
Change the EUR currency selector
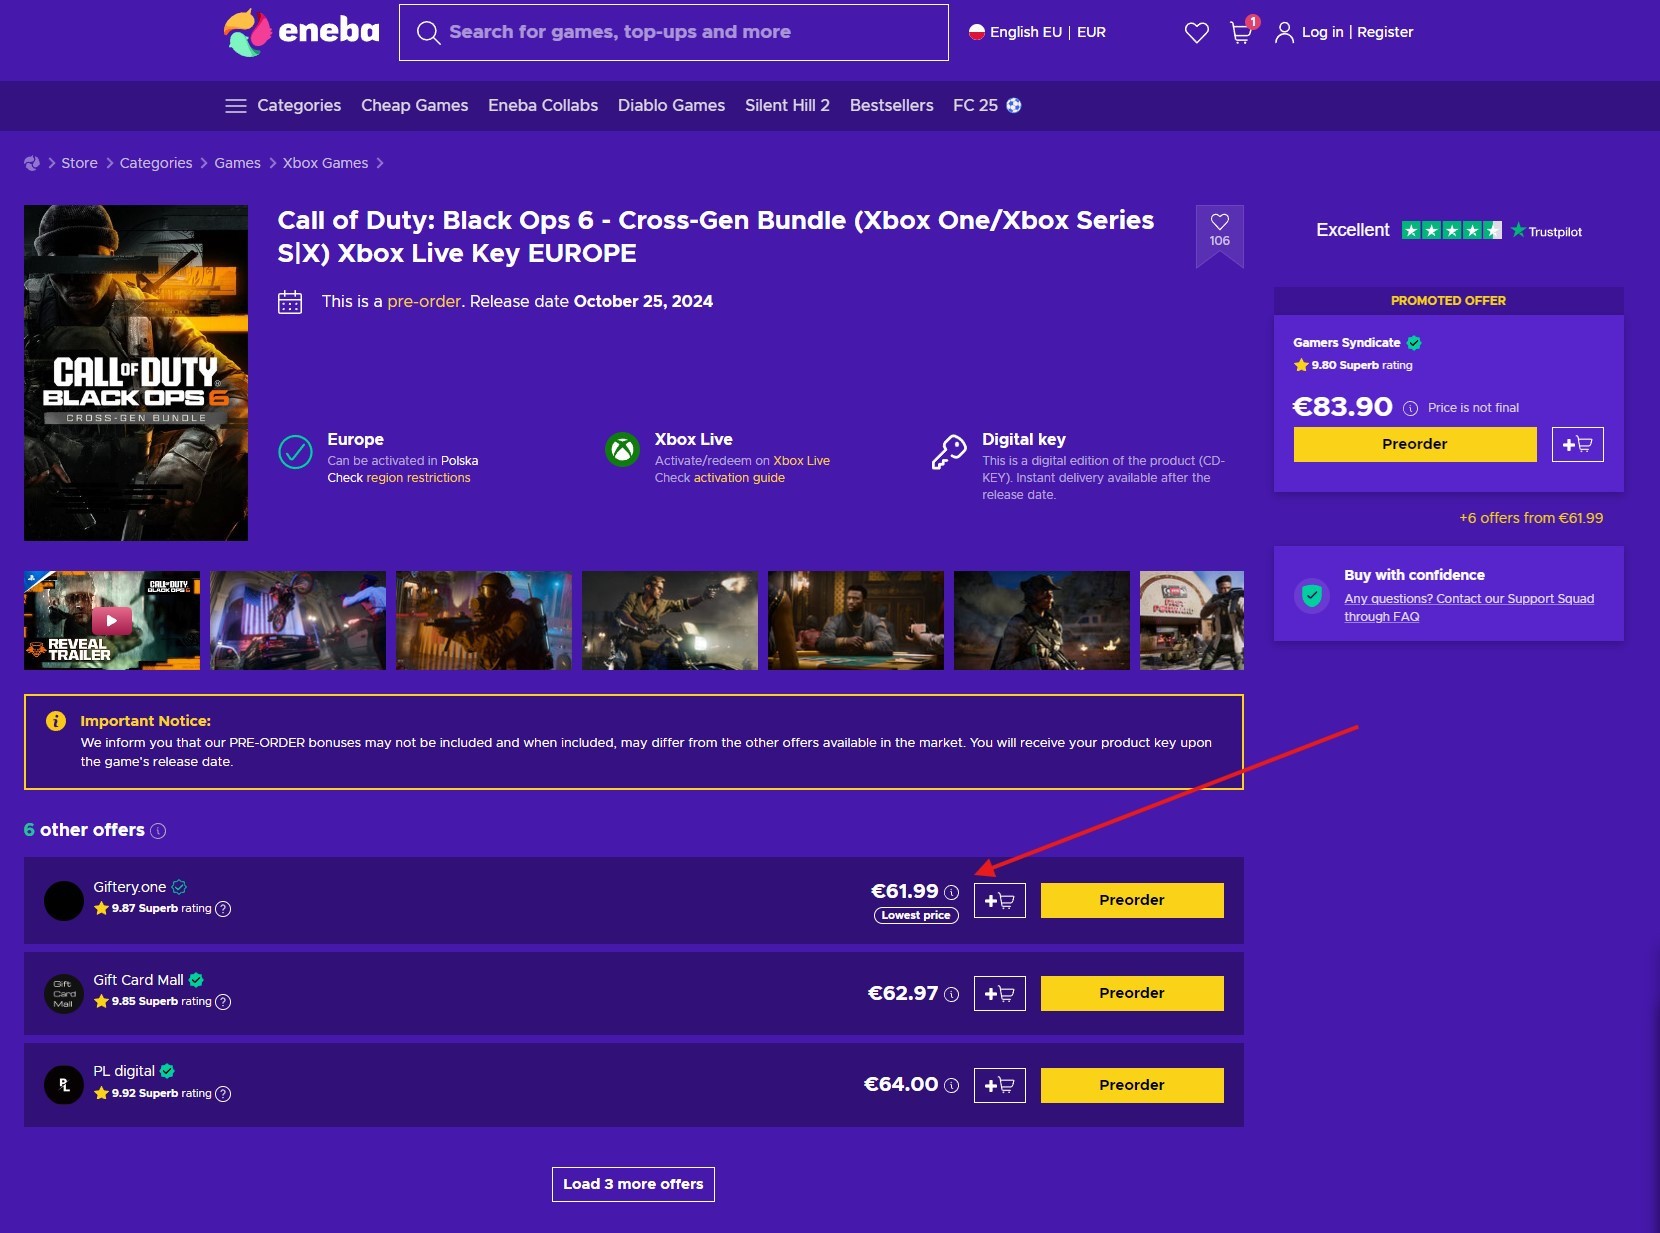tap(1091, 32)
